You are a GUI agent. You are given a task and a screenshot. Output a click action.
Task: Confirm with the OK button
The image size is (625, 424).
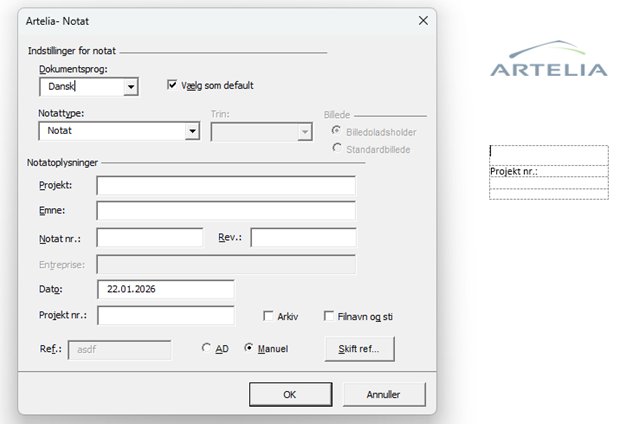[x=291, y=395]
